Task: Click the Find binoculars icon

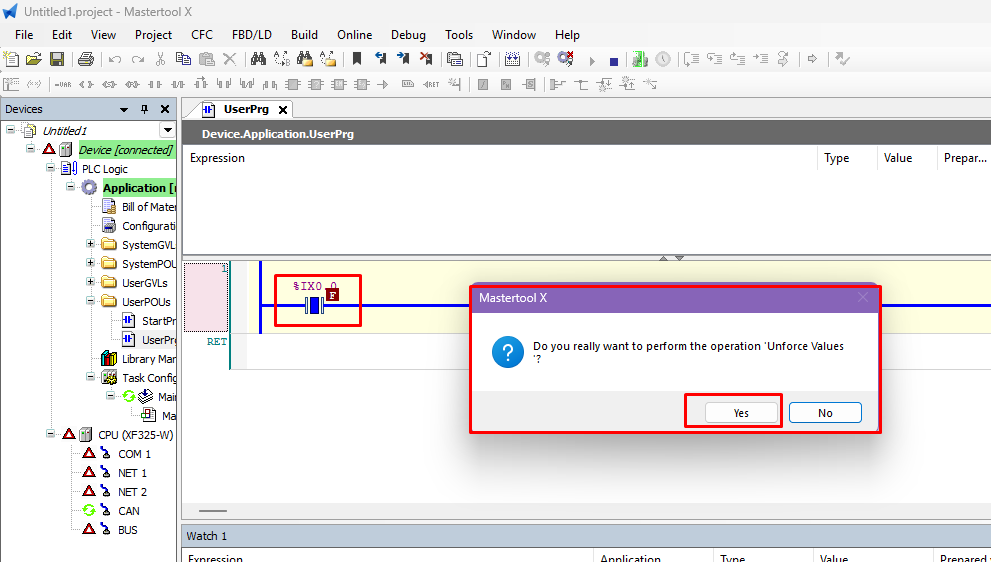Action: (x=257, y=60)
